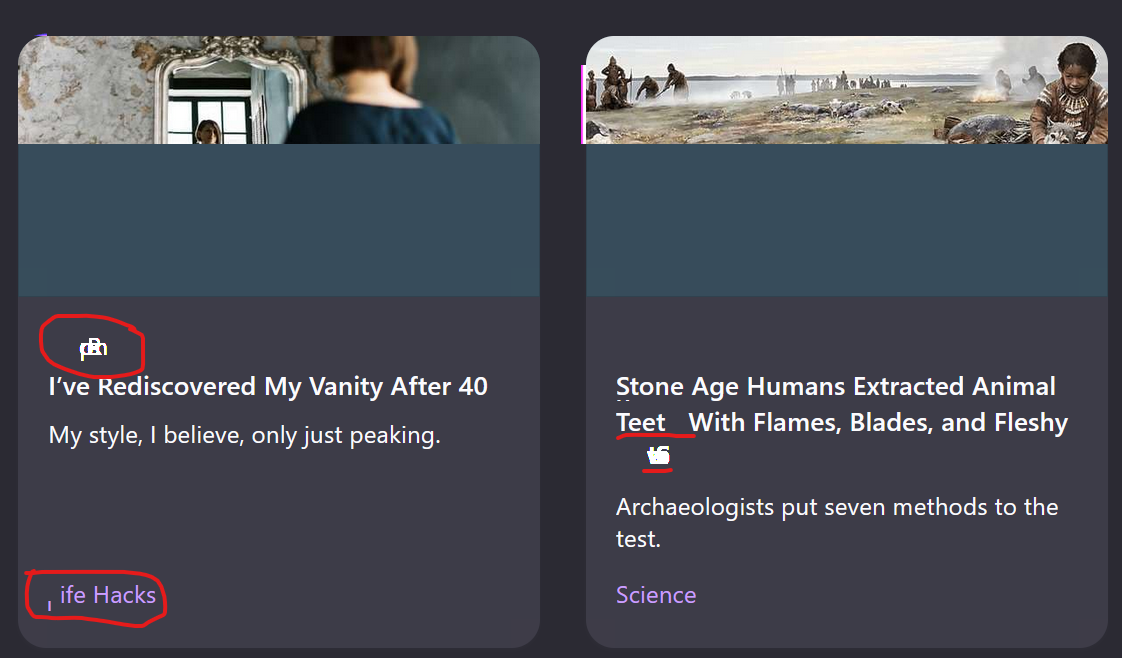Open the Stone Age painting thumbnail

click(x=847, y=90)
